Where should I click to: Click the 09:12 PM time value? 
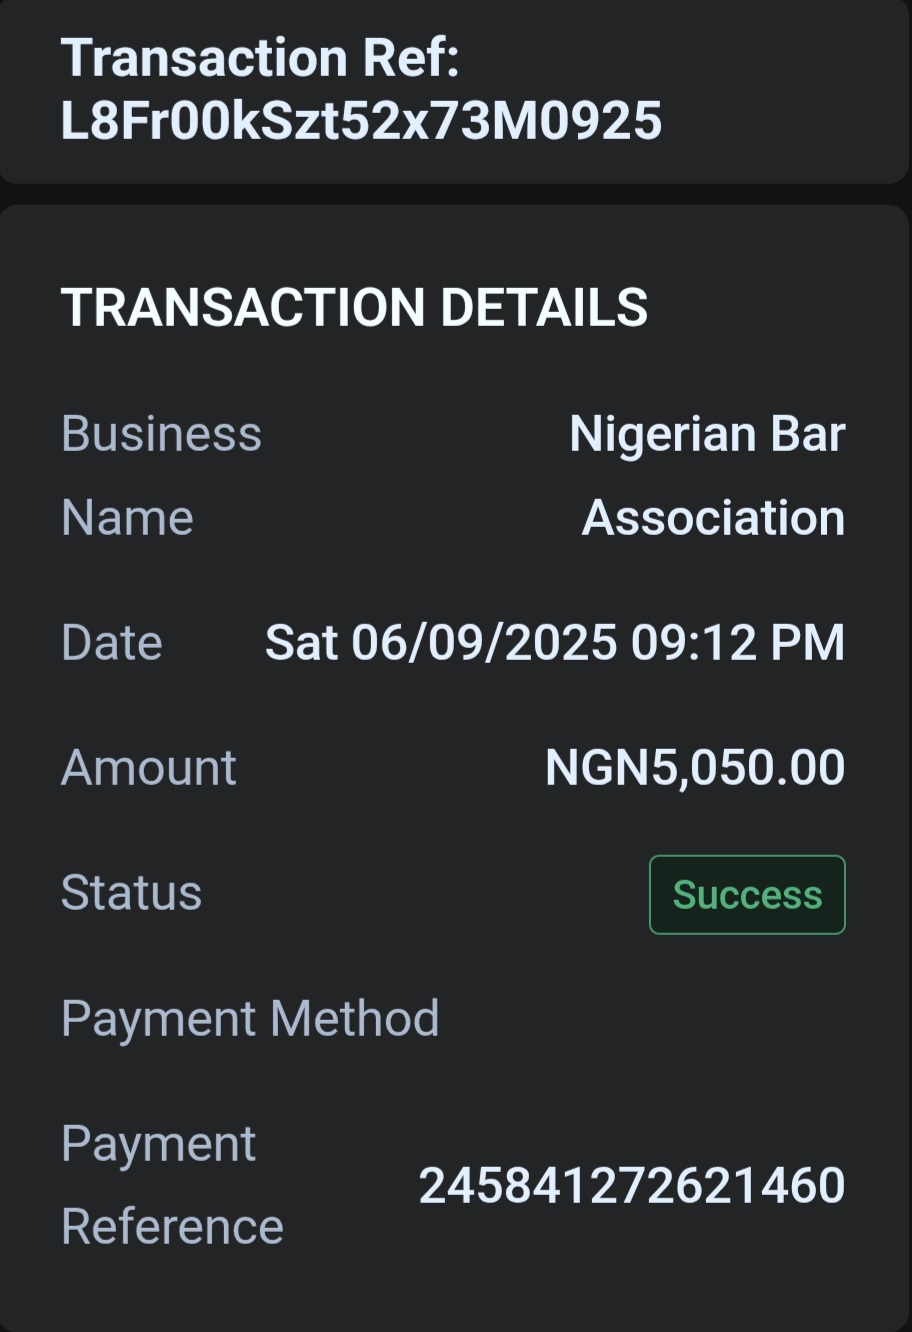point(737,642)
